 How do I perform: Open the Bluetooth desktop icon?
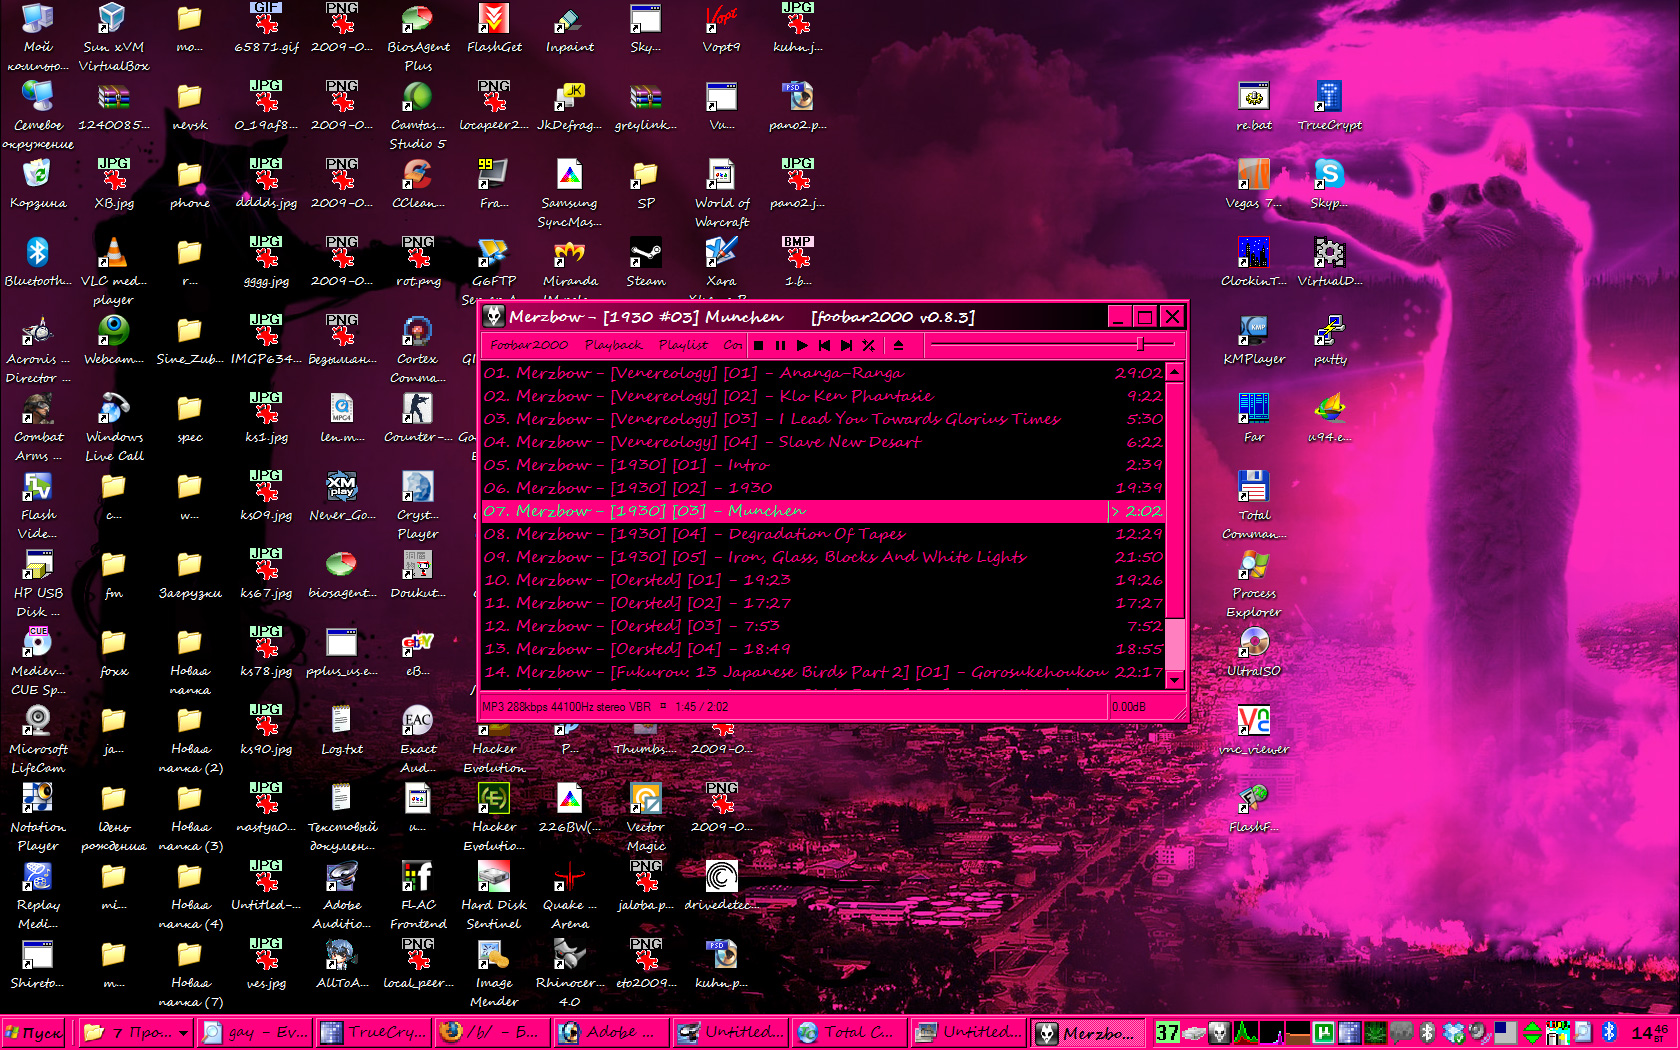point(38,262)
